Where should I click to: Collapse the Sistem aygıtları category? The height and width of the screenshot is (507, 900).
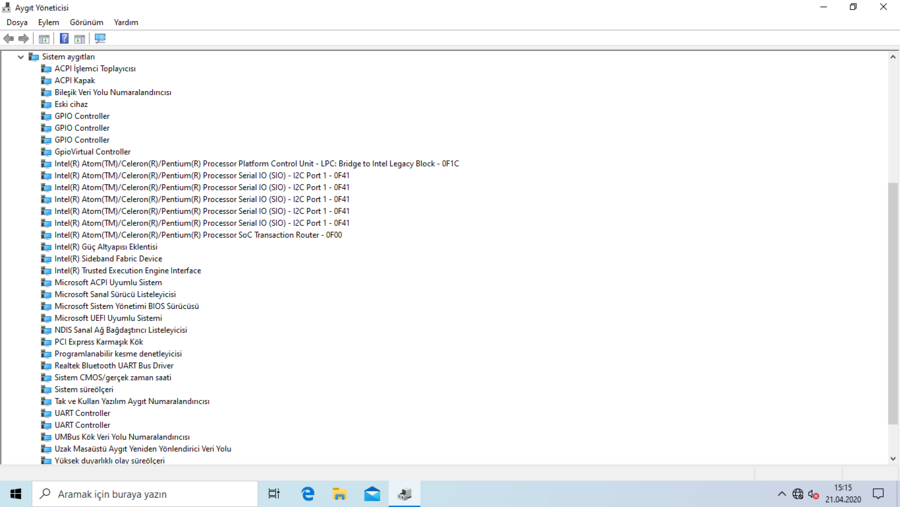point(21,57)
